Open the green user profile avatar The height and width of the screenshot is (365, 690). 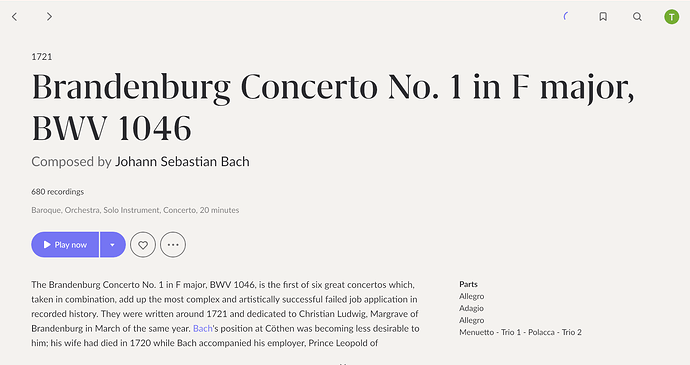coord(672,17)
